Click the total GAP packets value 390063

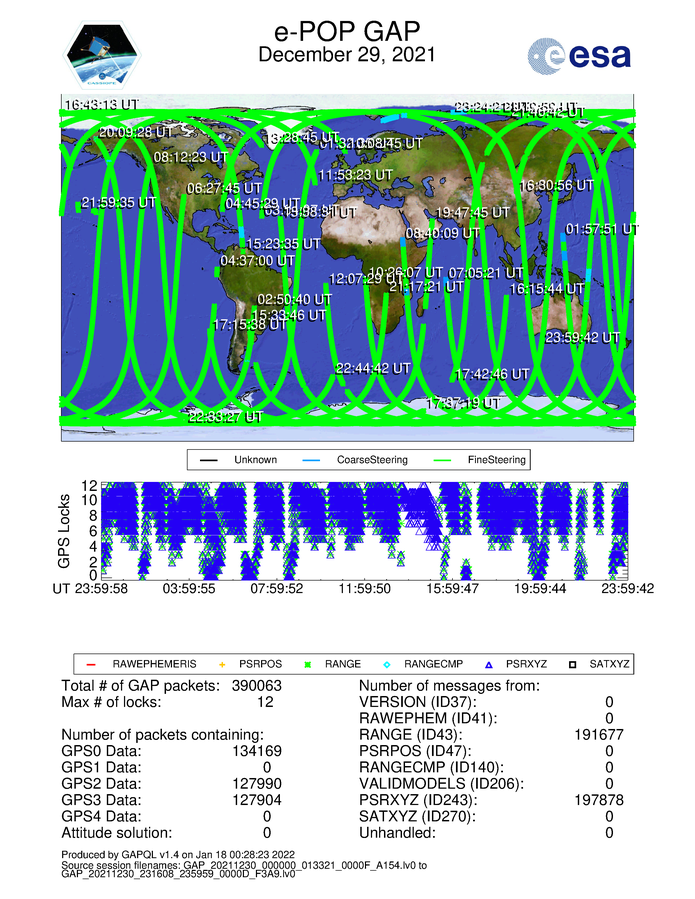pos(257,686)
